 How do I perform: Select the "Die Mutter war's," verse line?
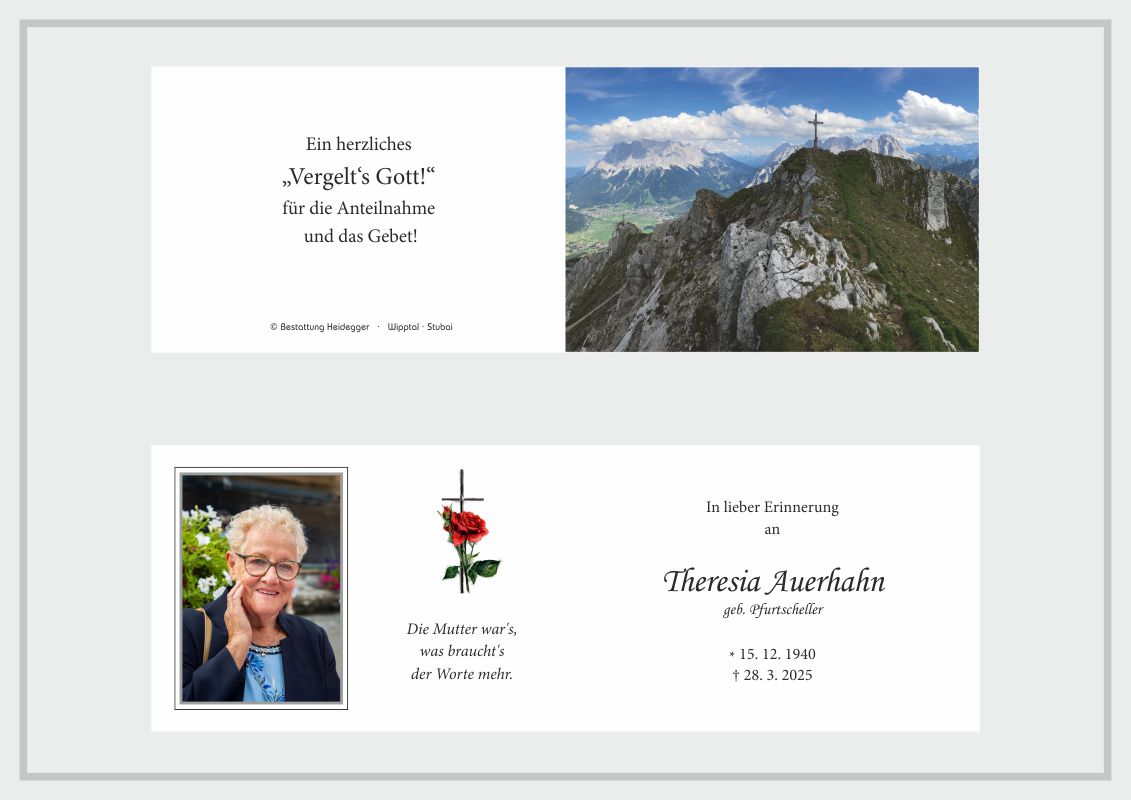click(461, 629)
